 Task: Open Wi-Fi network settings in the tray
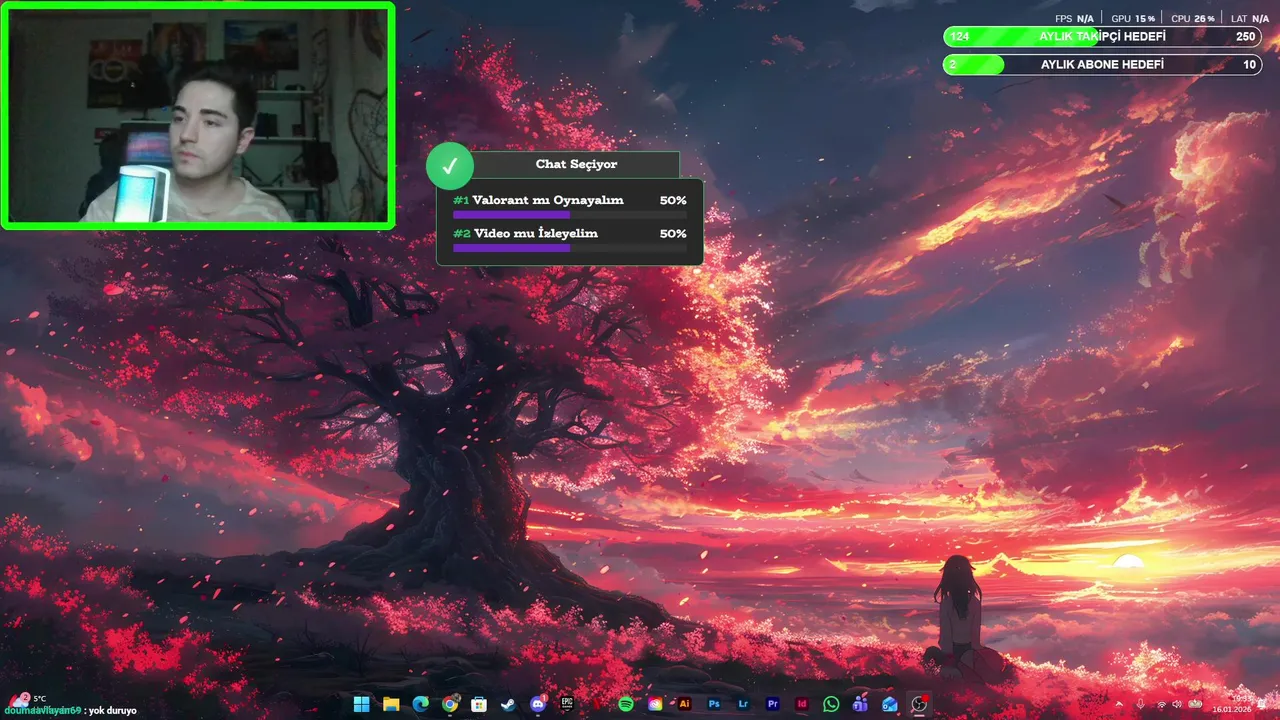[x=1161, y=704]
